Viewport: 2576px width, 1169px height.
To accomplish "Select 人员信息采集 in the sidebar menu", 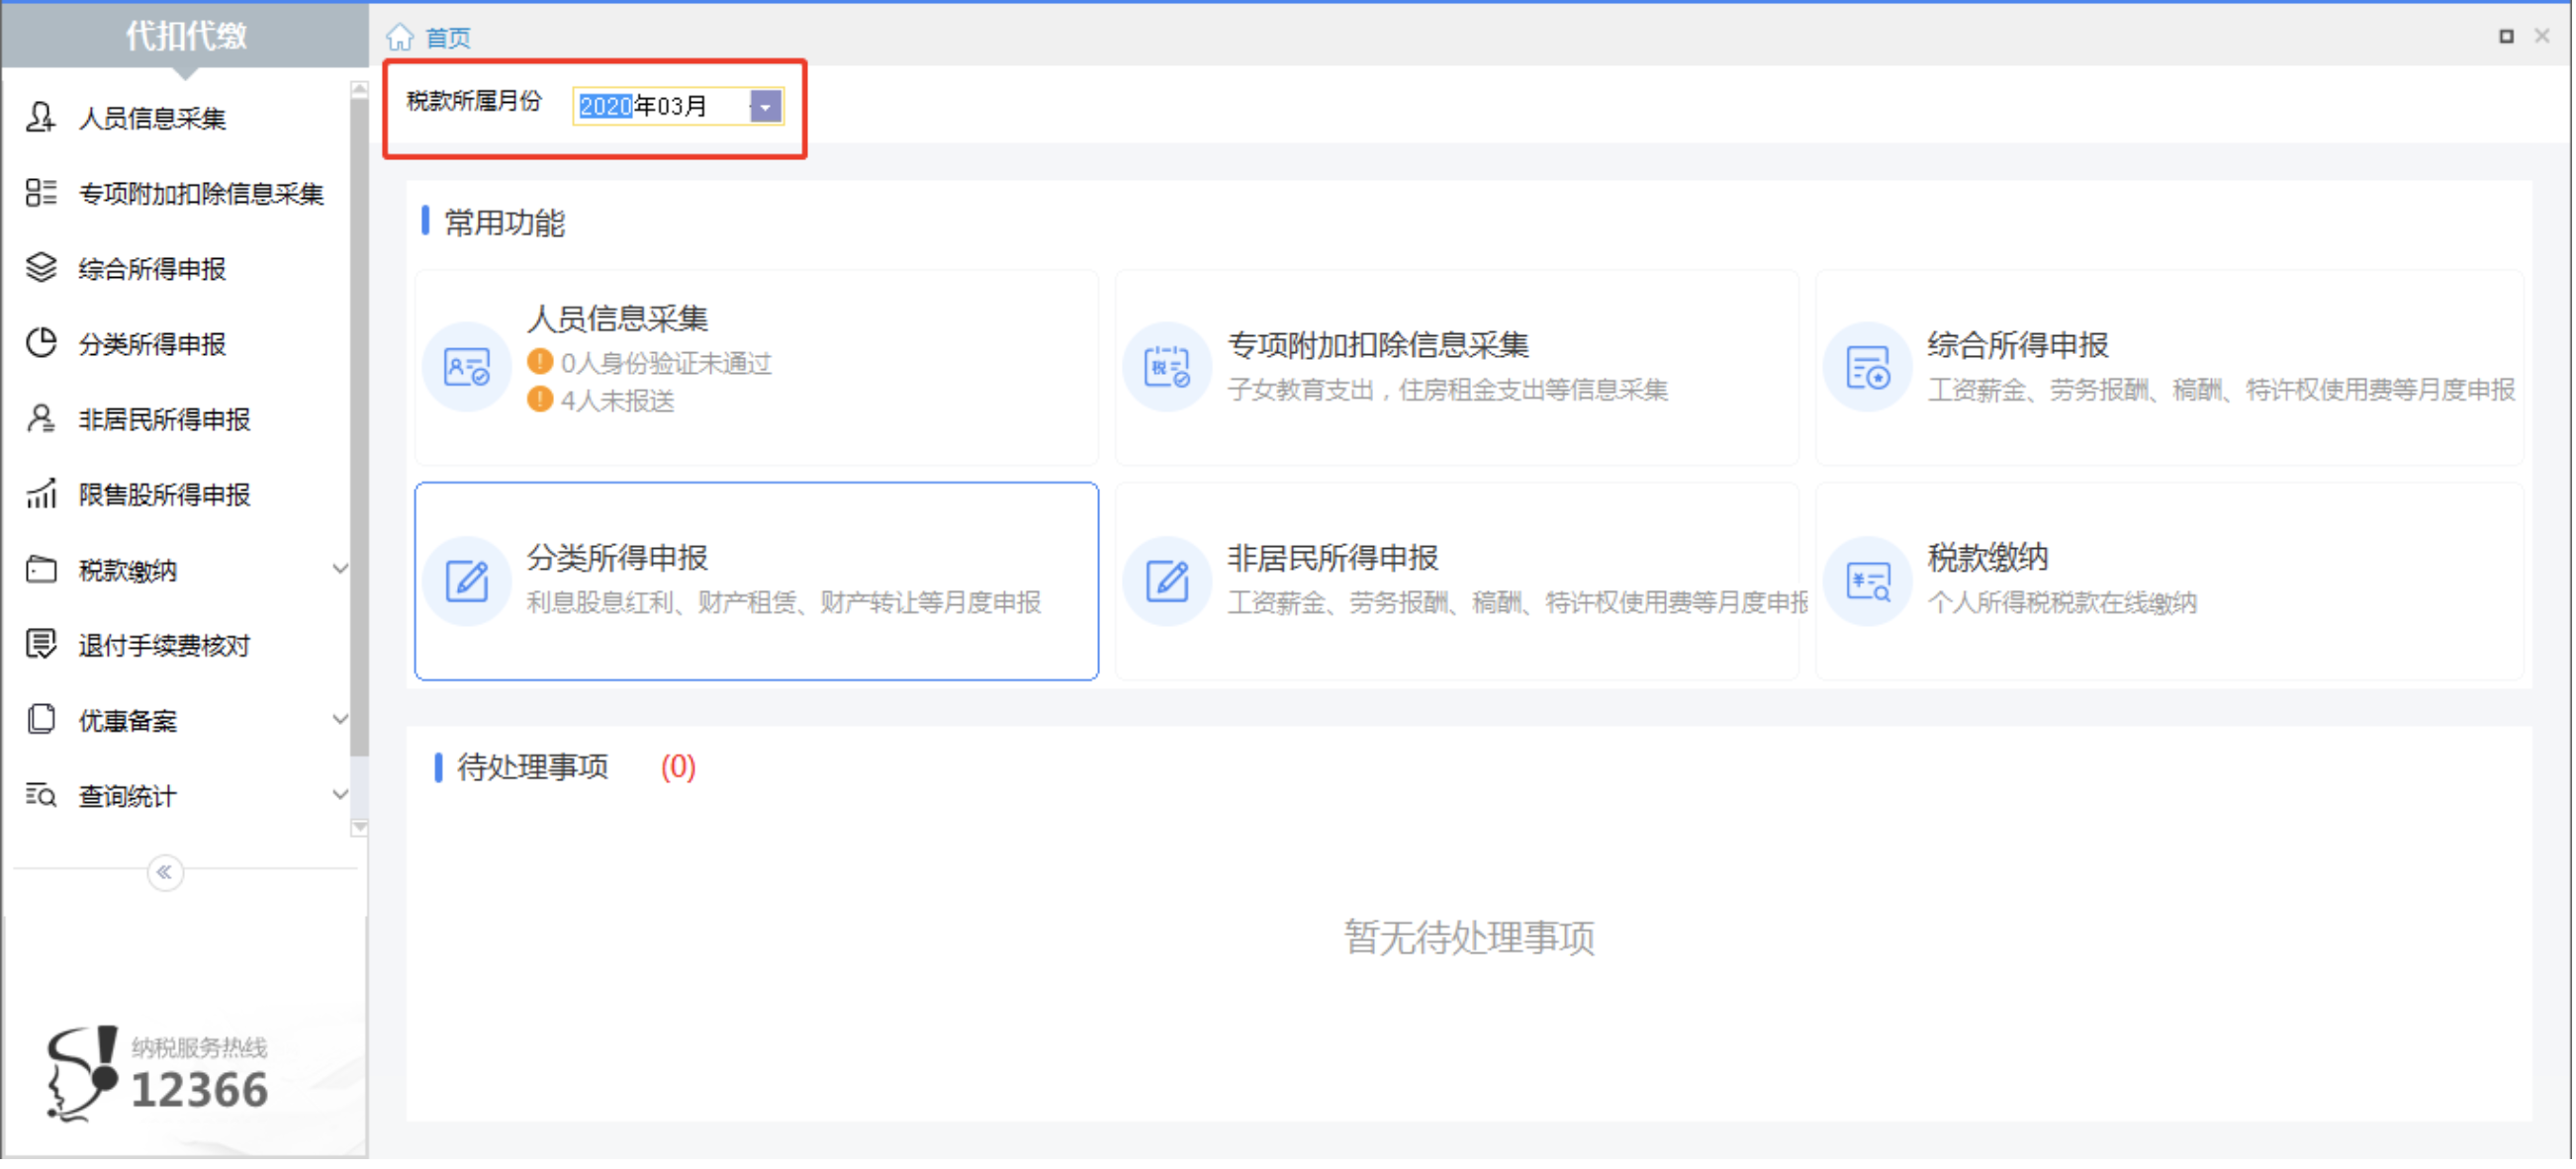I will click(x=152, y=118).
